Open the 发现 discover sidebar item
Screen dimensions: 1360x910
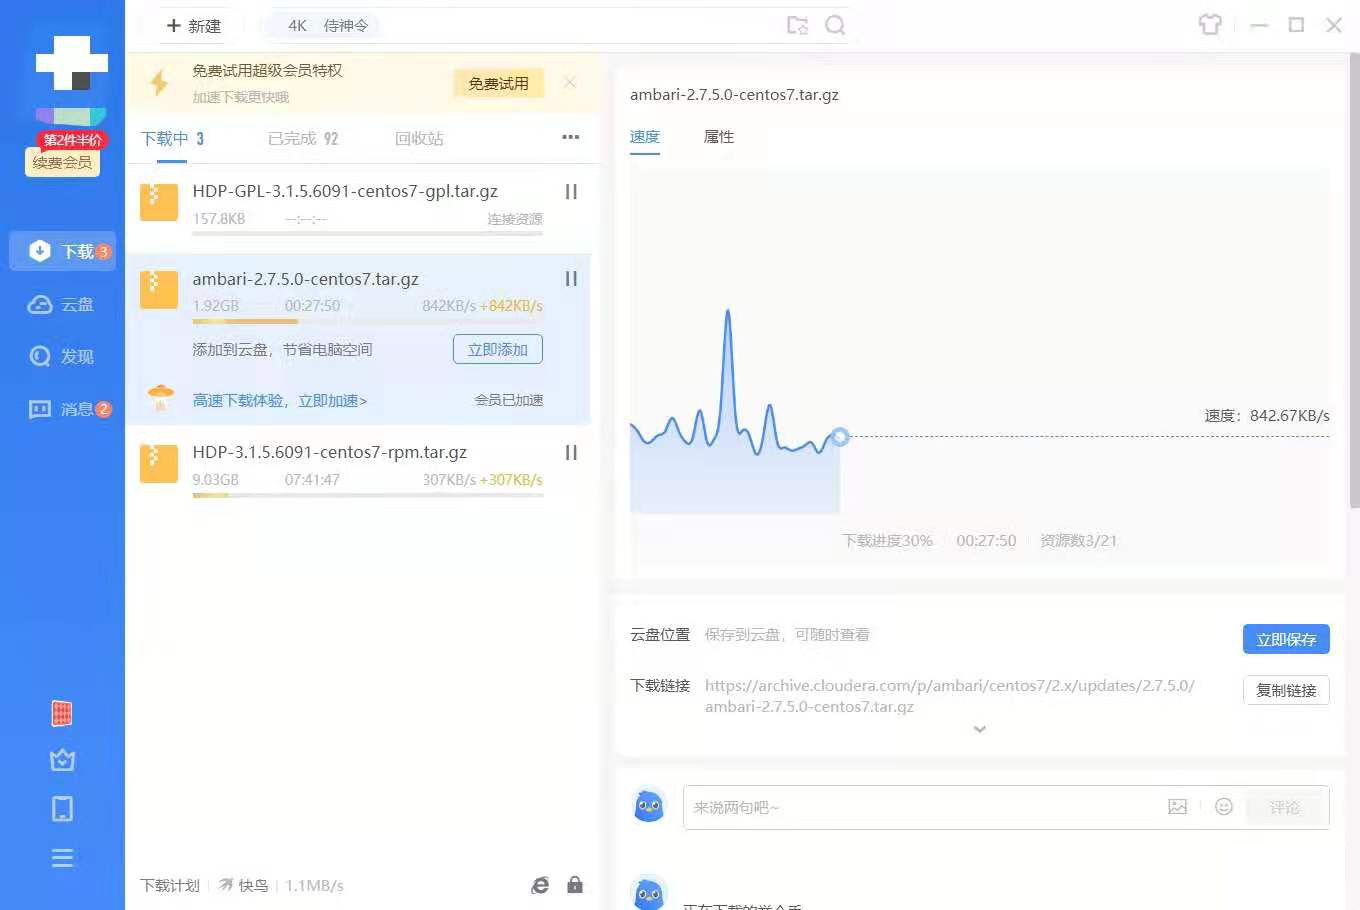pos(62,356)
